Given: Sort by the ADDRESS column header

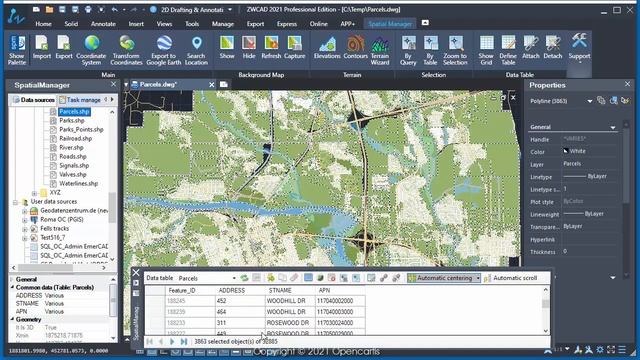Looking at the screenshot, I should [x=240, y=290].
